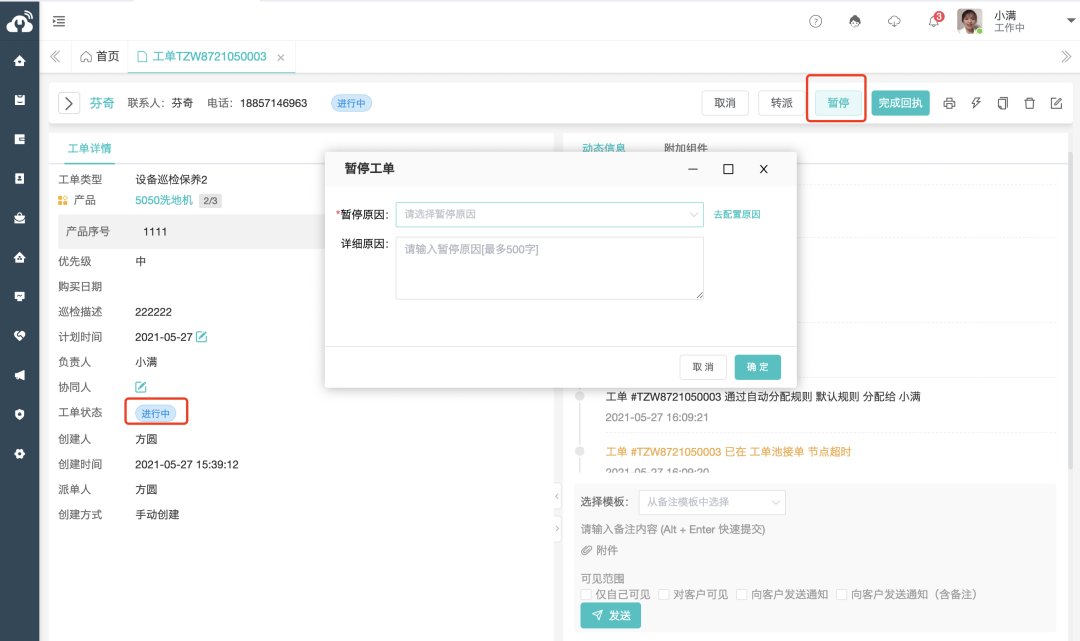Enable the 仅自己可见 checkbox
This screenshot has height=641, width=1080.
pos(585,594)
